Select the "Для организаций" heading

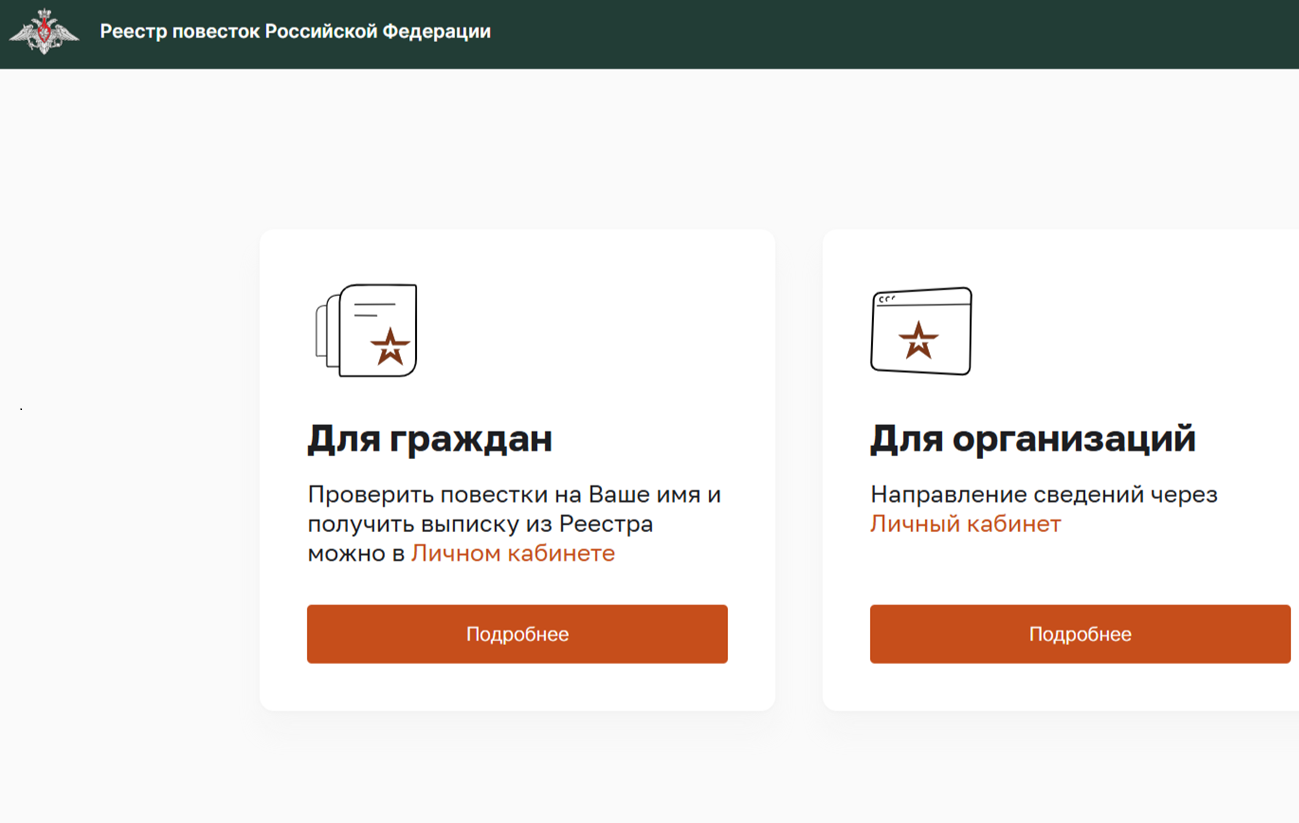coord(1033,438)
